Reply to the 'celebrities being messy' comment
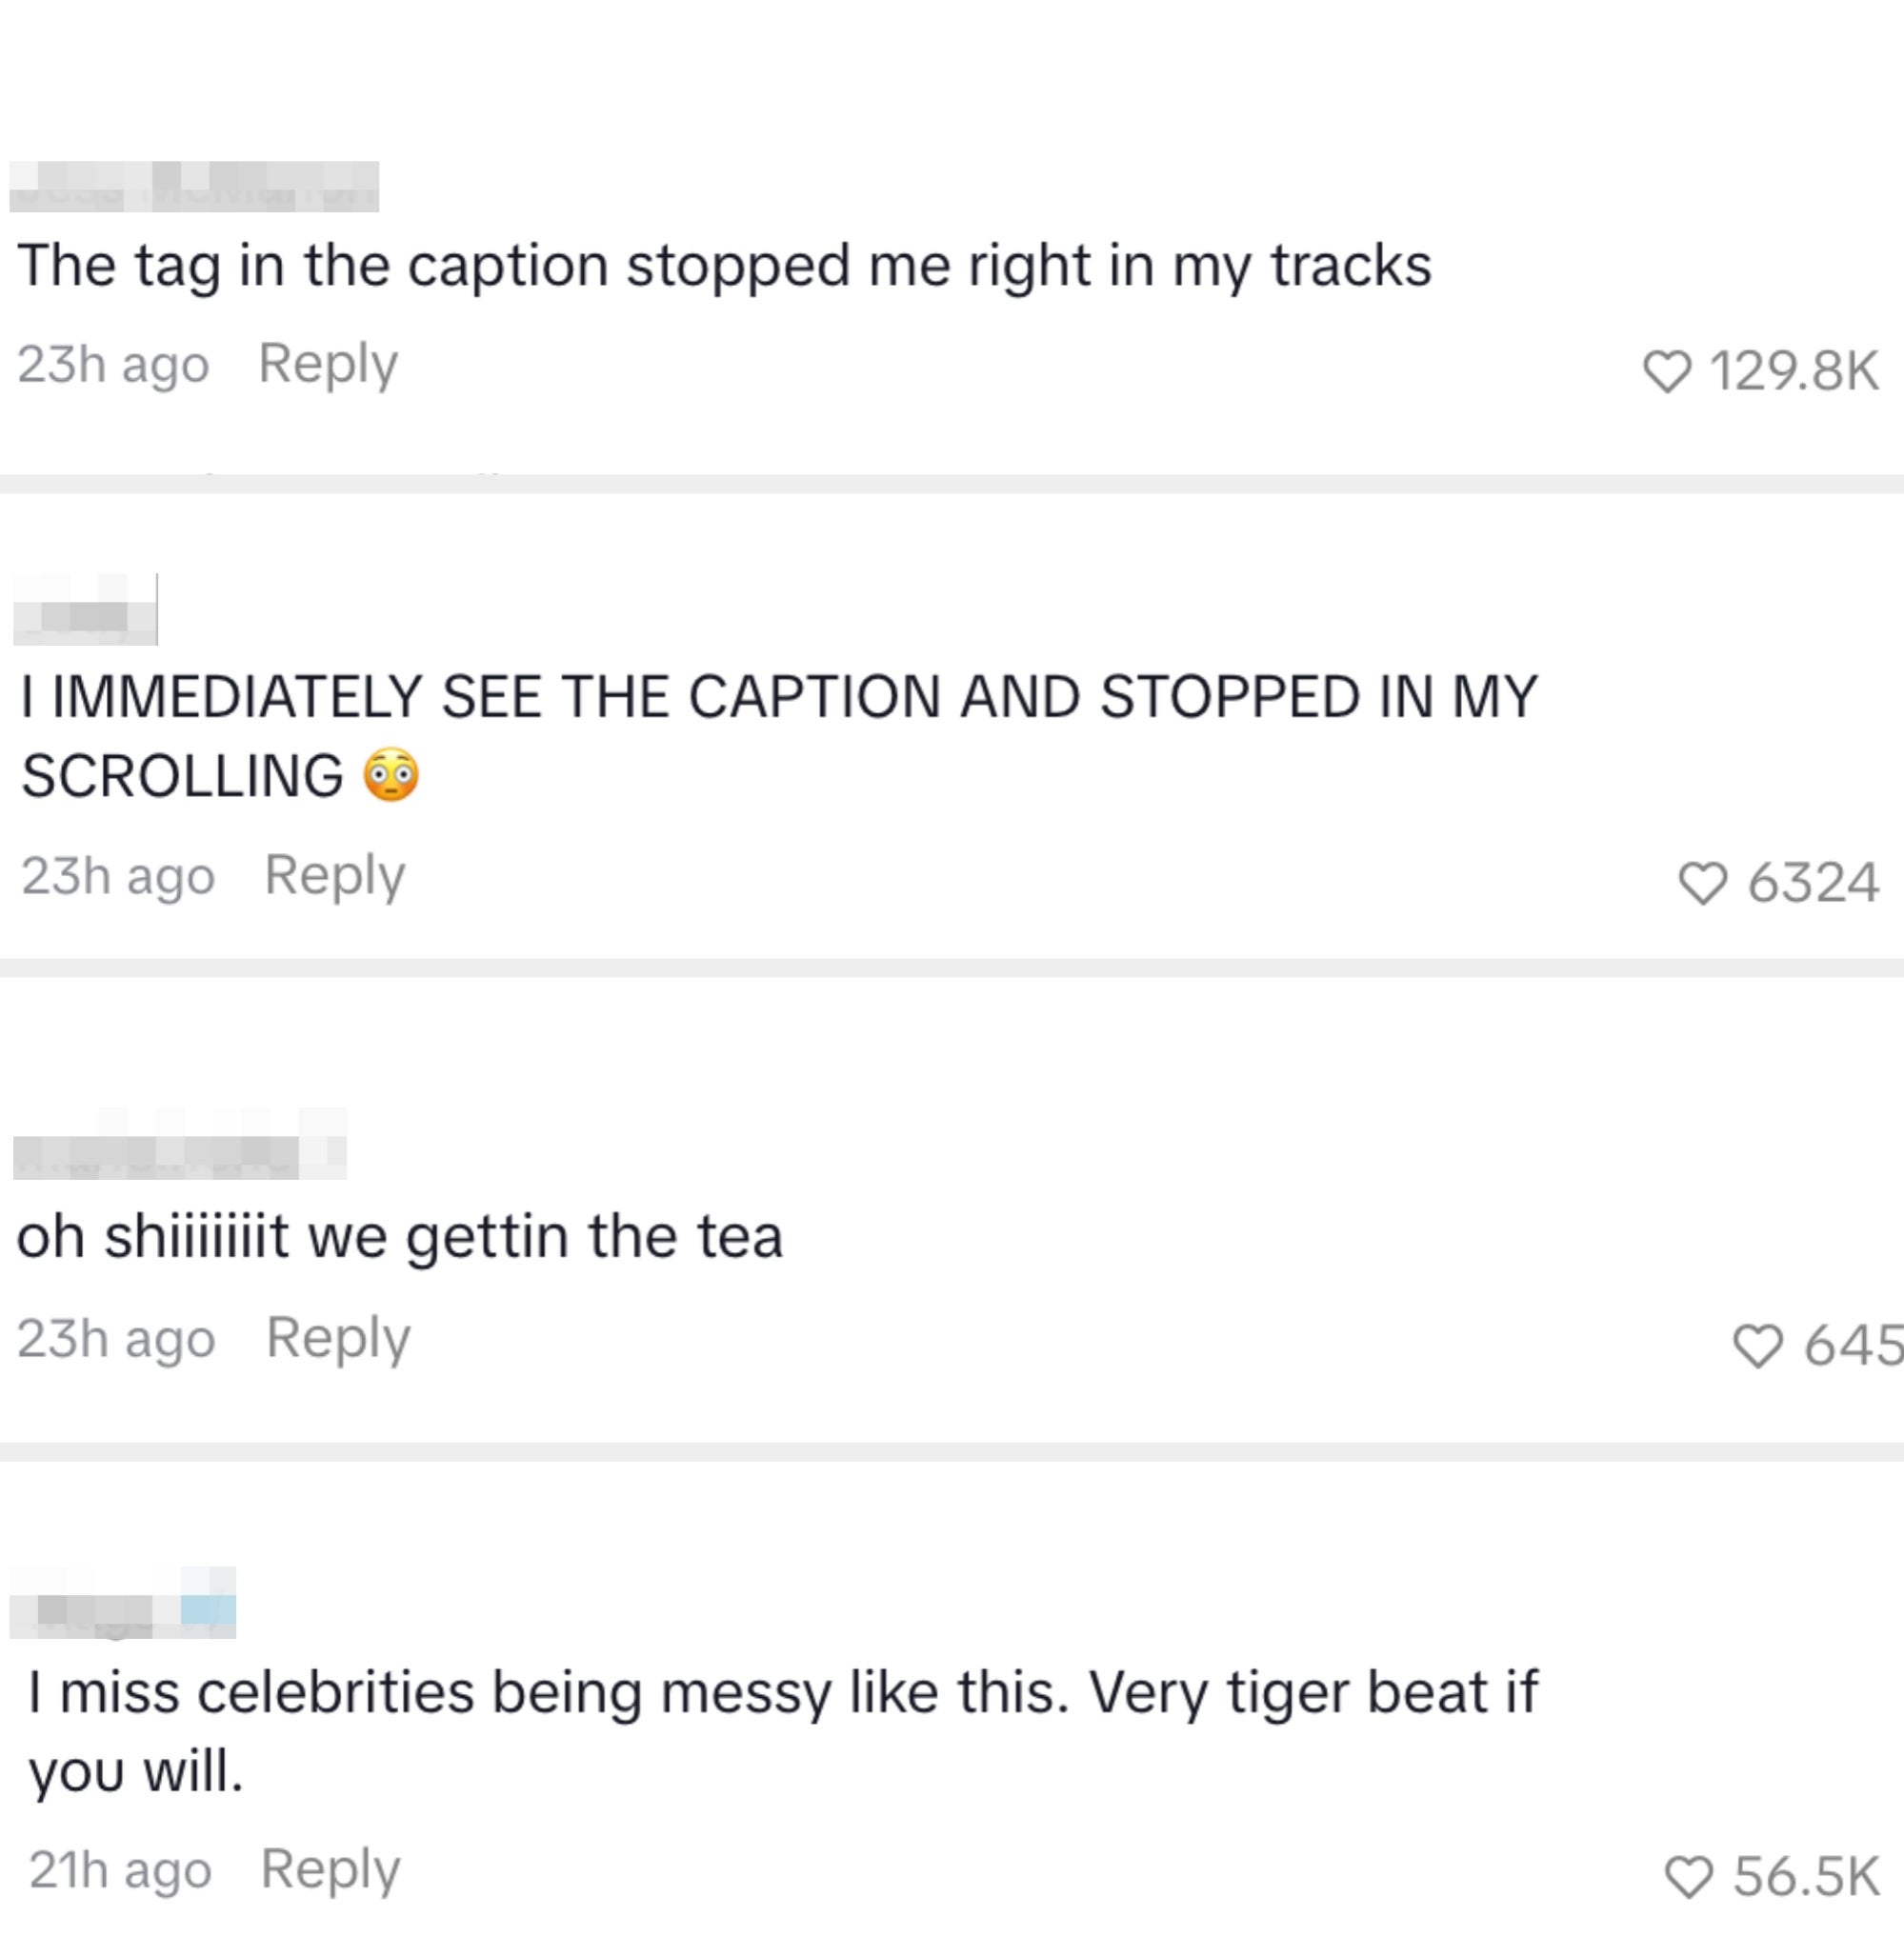 click(330, 1868)
